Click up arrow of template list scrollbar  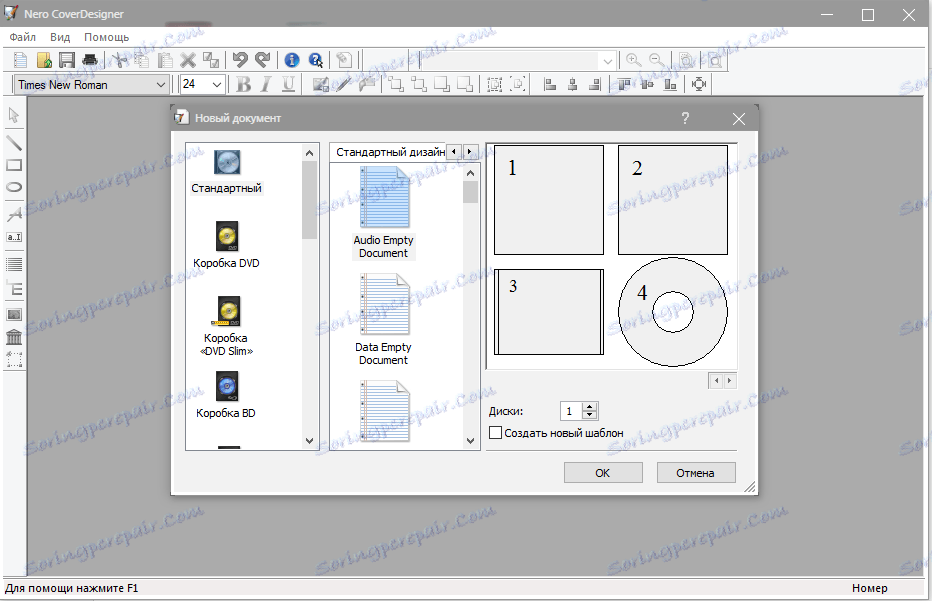pos(470,173)
